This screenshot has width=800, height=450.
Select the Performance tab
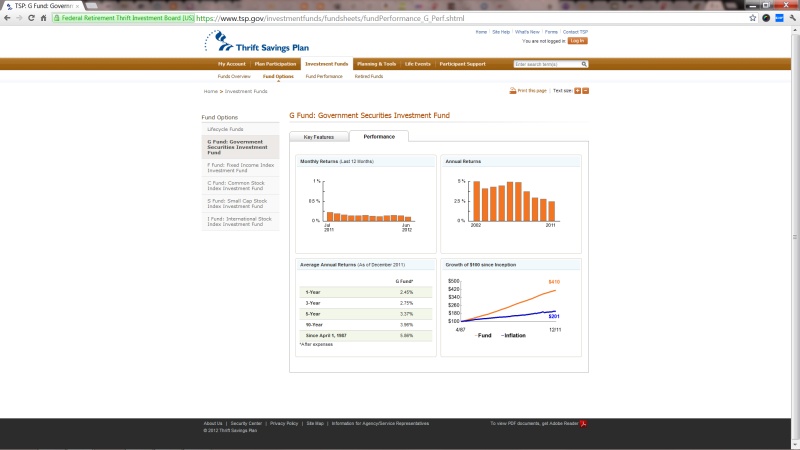[379, 136]
